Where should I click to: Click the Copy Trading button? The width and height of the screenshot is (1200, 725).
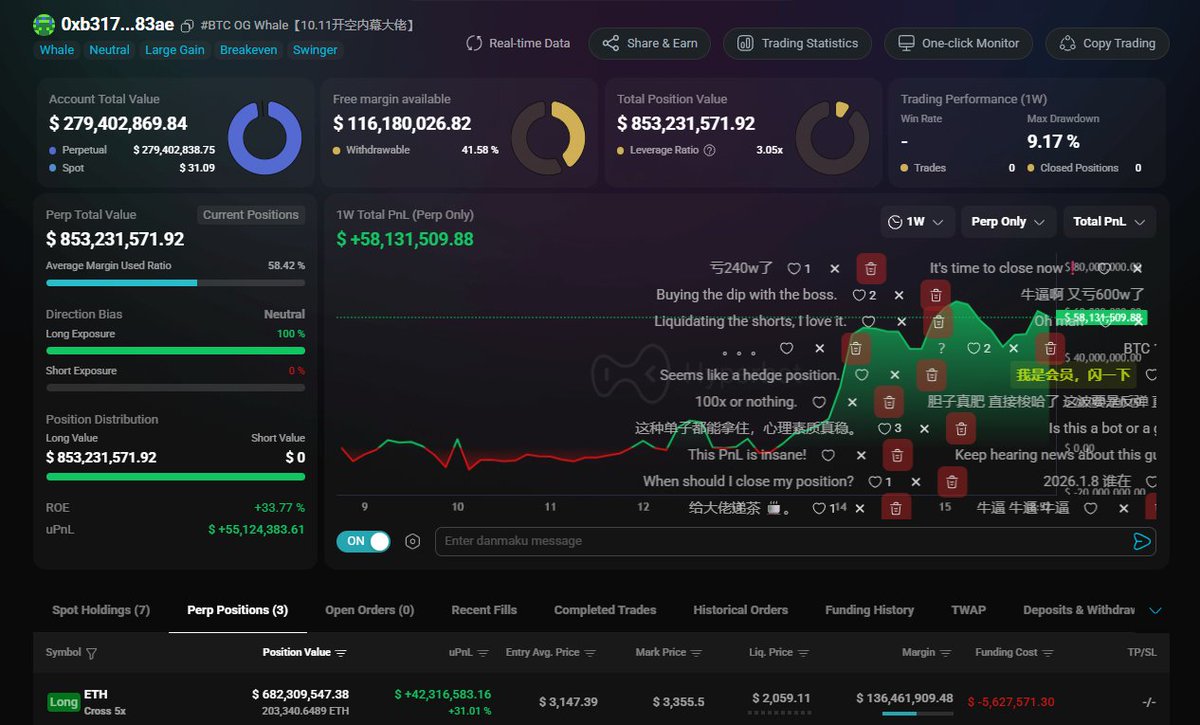(x=1107, y=43)
